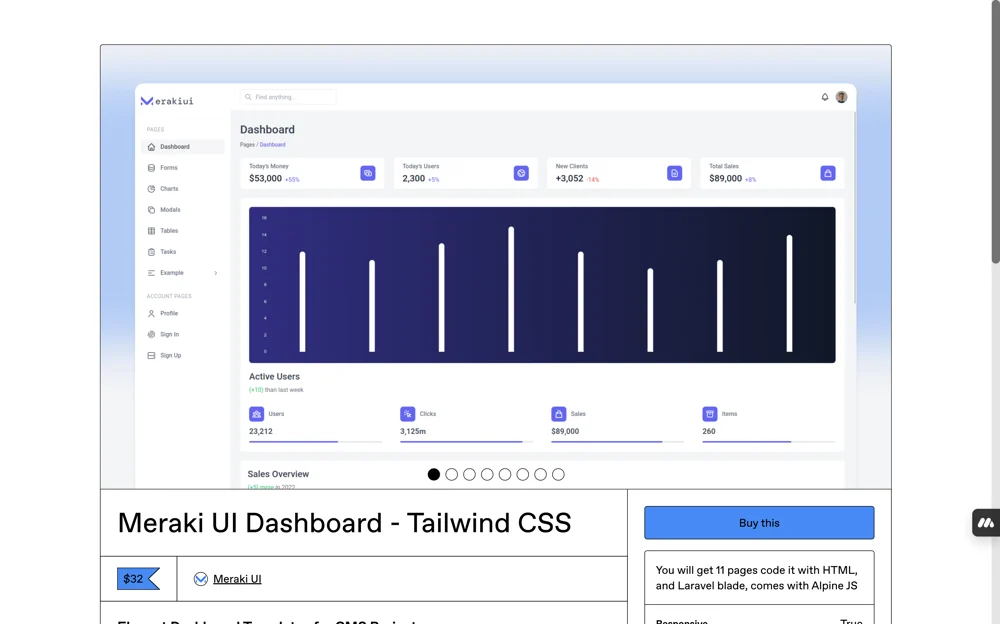
Task: Click the $89,000 Total Sales value
Action: 726,179
